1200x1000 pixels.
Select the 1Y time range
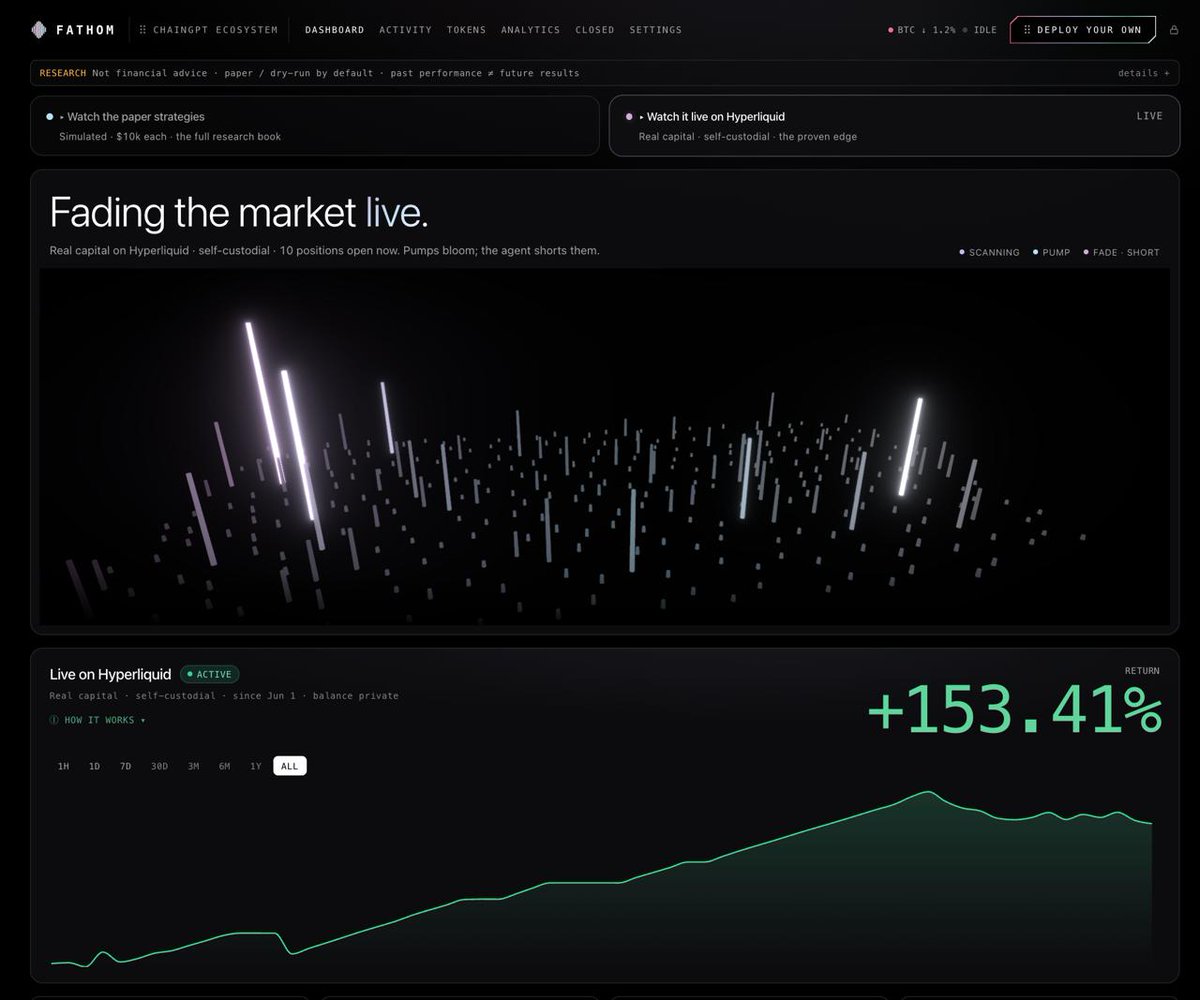[255, 766]
